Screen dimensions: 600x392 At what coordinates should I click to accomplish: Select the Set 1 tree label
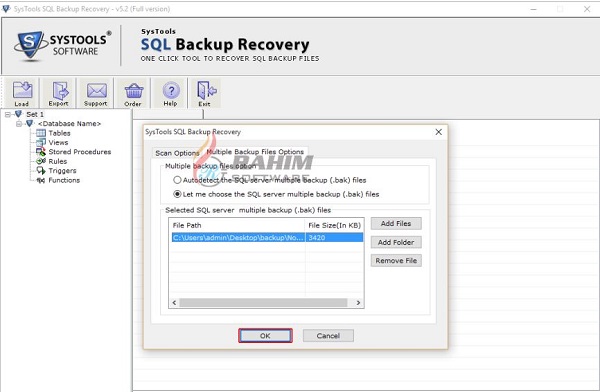pos(35,114)
